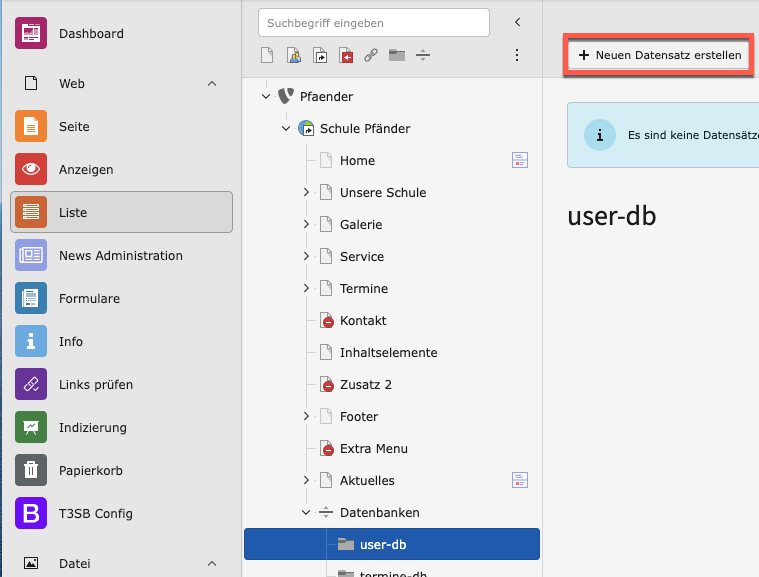Expand the Termine page node

(x=306, y=288)
